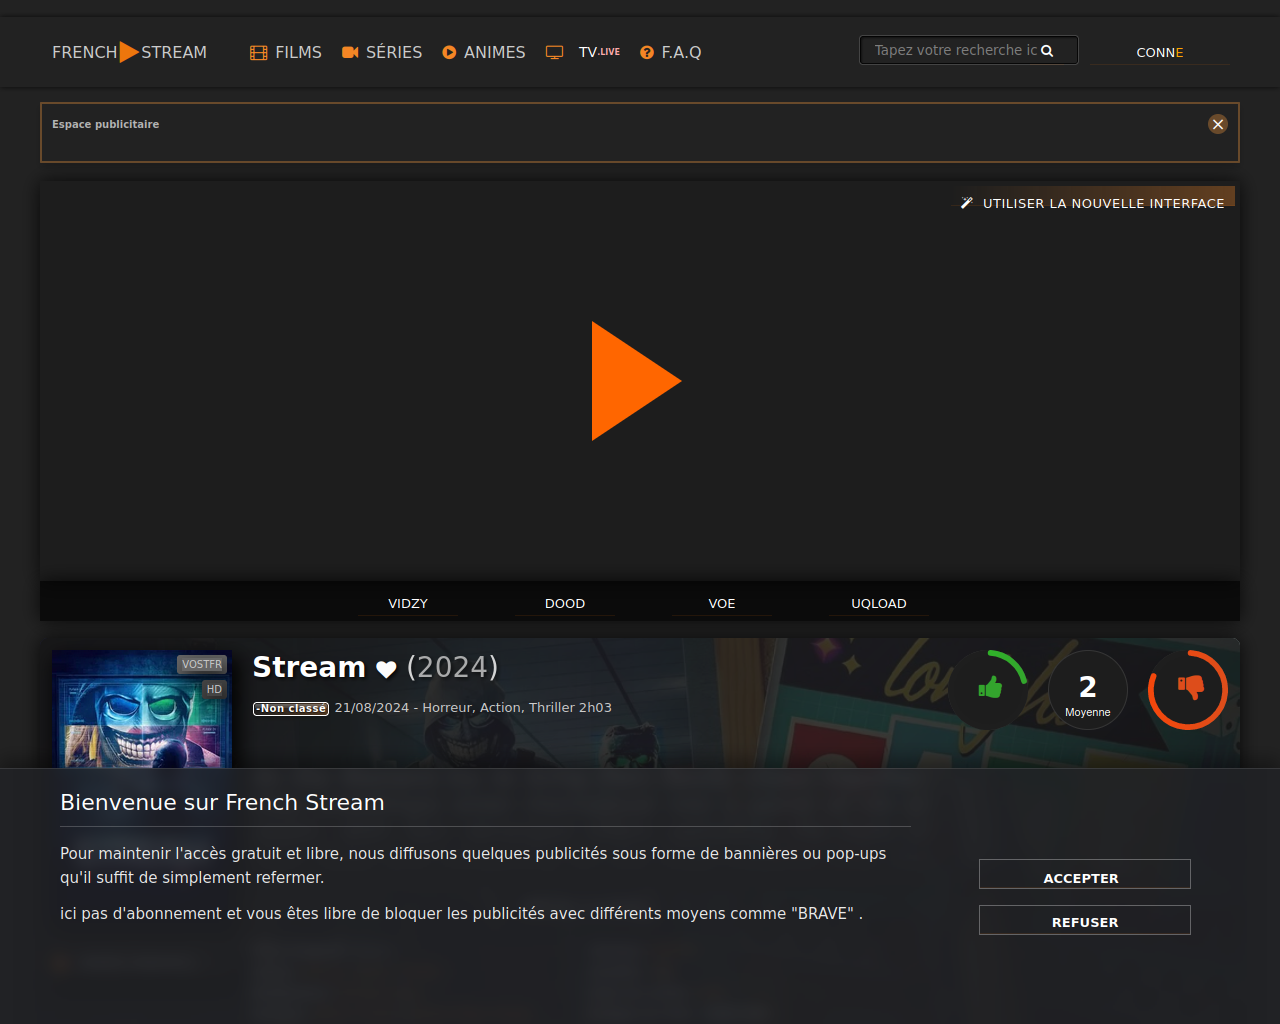
Task: Select the VOE player tab
Action: point(722,603)
